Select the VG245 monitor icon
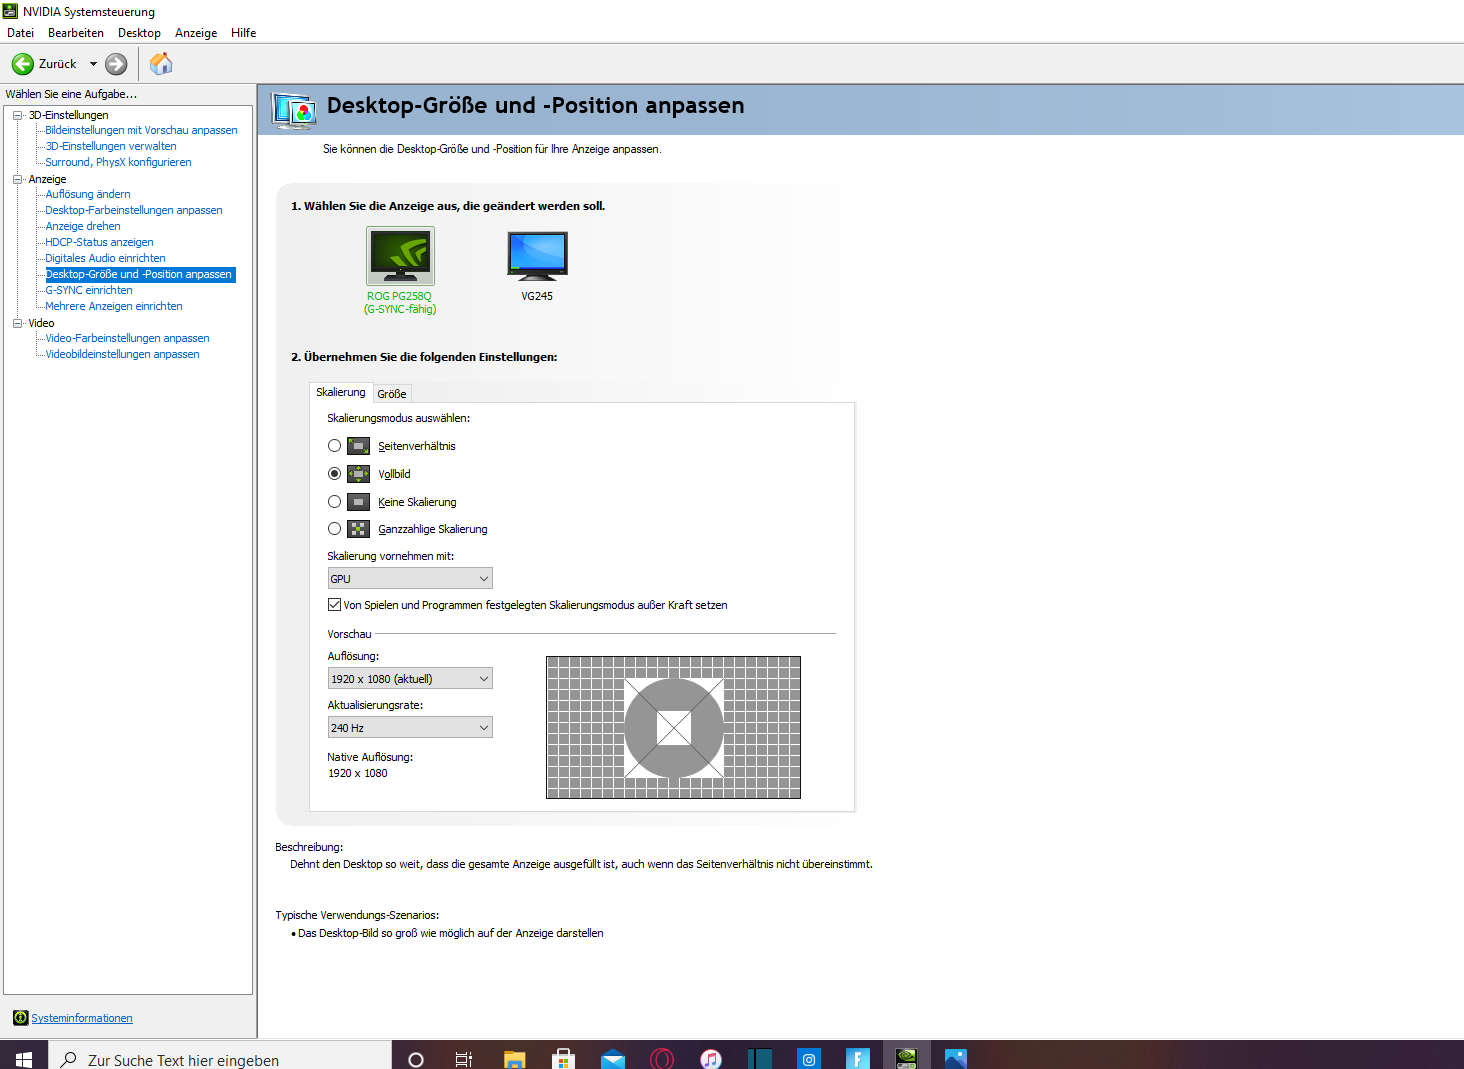 click(537, 256)
